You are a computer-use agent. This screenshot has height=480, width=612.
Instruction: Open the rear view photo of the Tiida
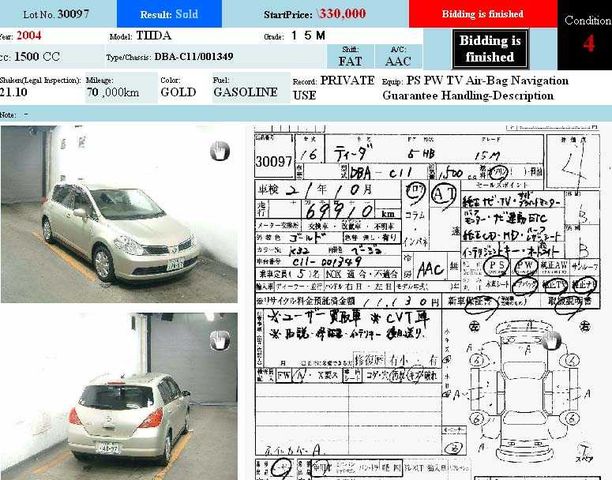pyautogui.click(x=119, y=396)
